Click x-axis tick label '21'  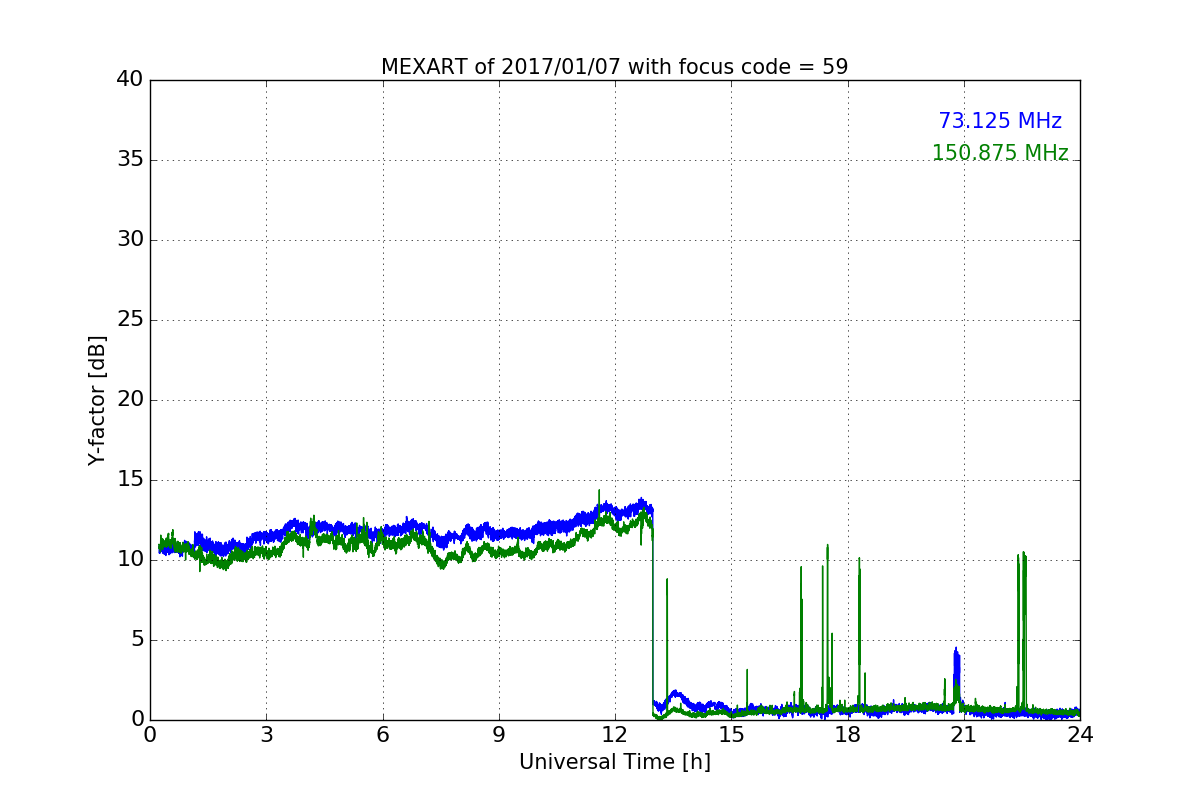[x=964, y=735]
